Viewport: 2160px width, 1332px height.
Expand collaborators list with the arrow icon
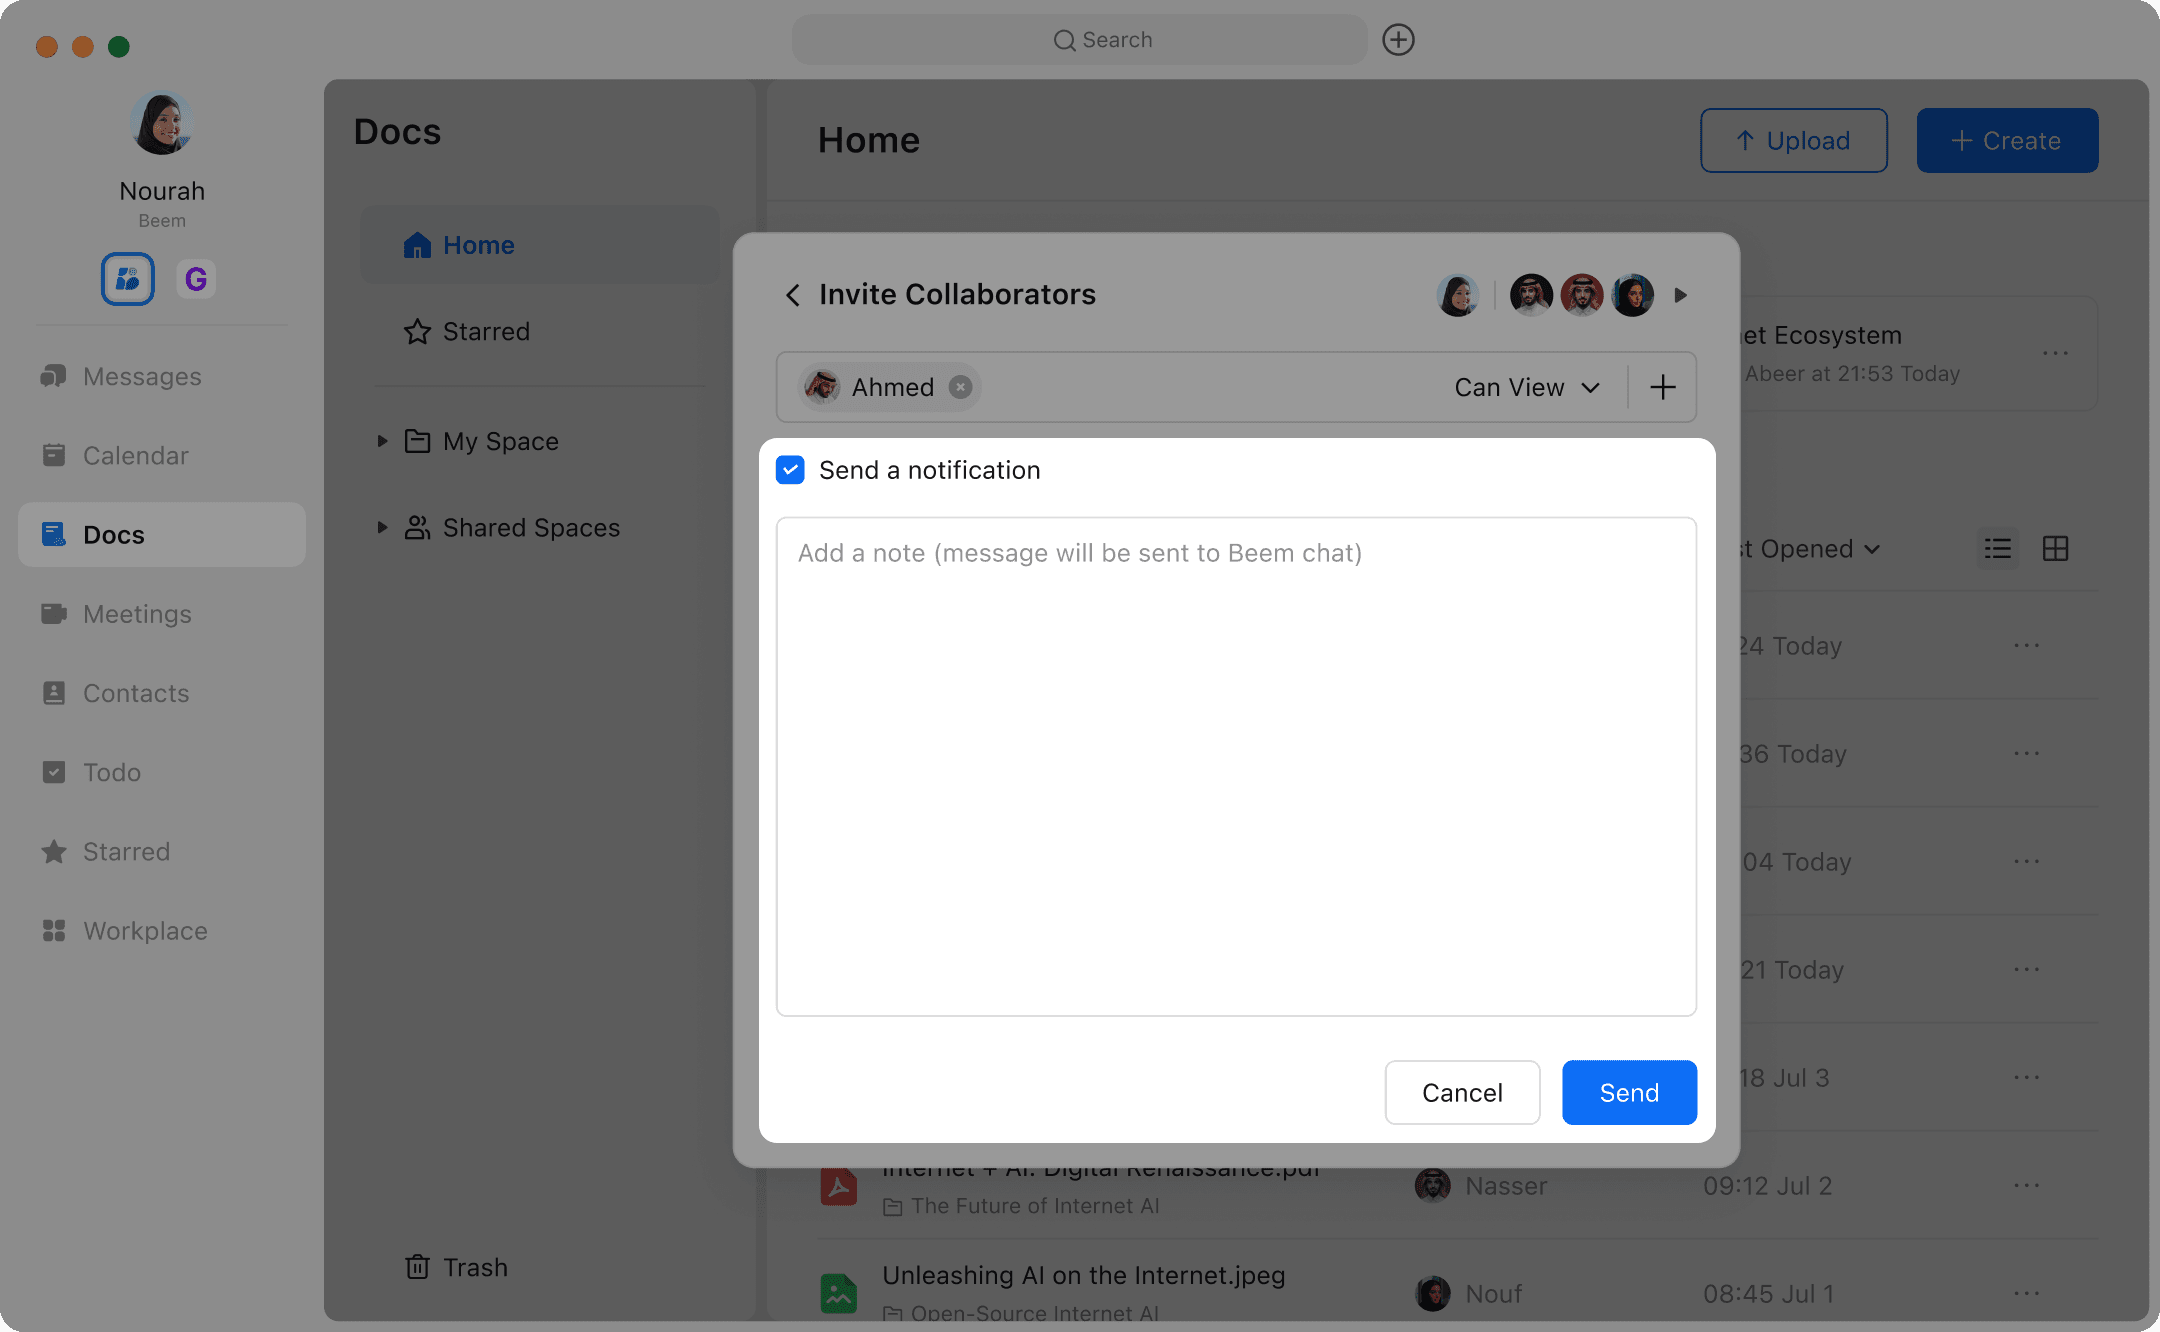point(1680,295)
